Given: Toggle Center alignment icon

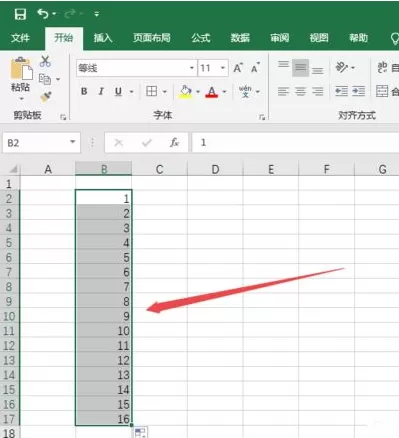Looking at the screenshot, I should pyautogui.click(x=300, y=91).
